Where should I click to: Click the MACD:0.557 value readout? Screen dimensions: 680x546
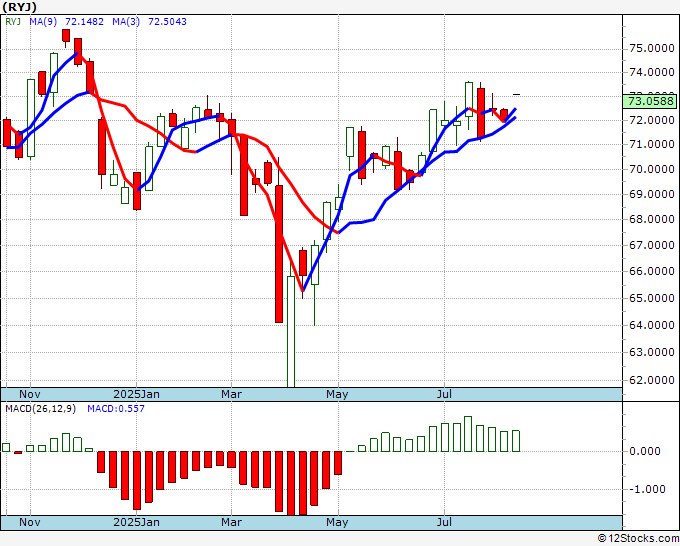tap(116, 409)
